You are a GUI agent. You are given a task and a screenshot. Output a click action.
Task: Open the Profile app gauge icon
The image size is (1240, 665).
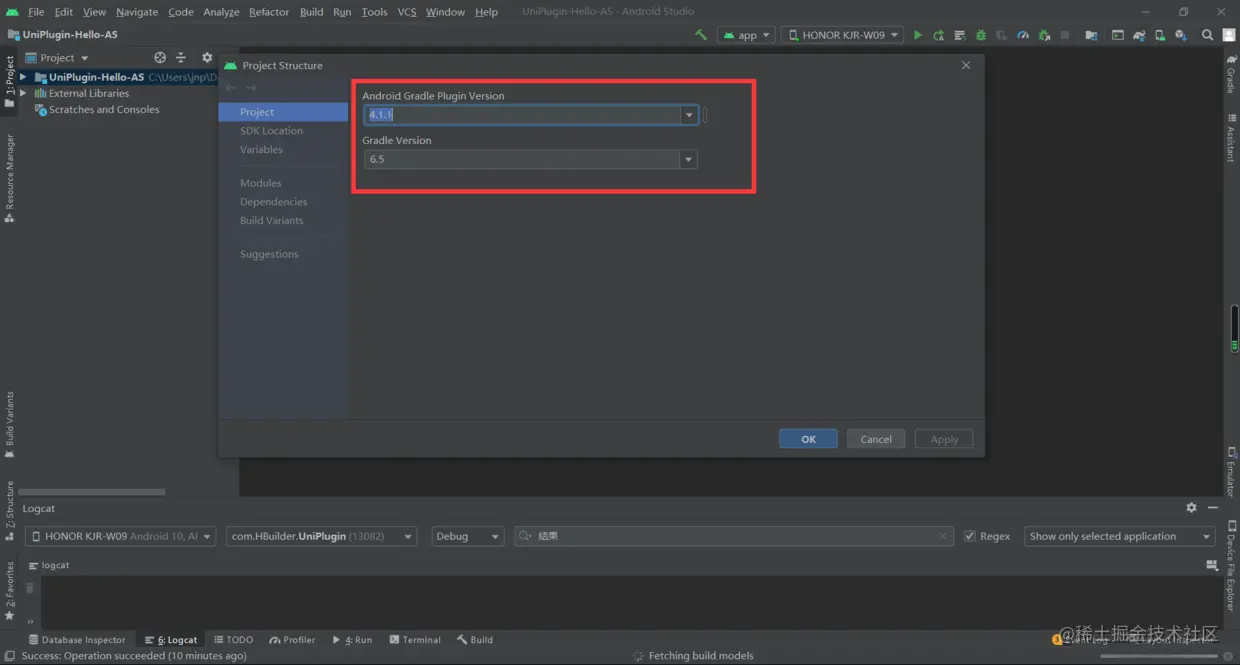1023,35
